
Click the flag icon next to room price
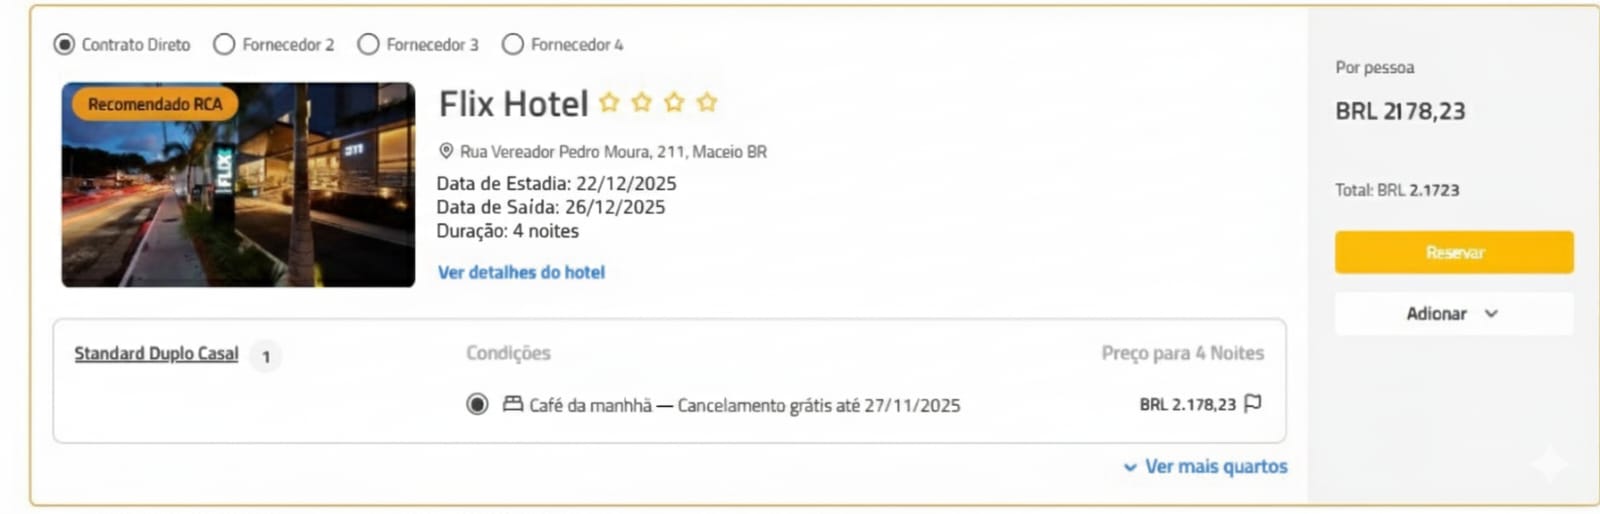coord(1252,403)
